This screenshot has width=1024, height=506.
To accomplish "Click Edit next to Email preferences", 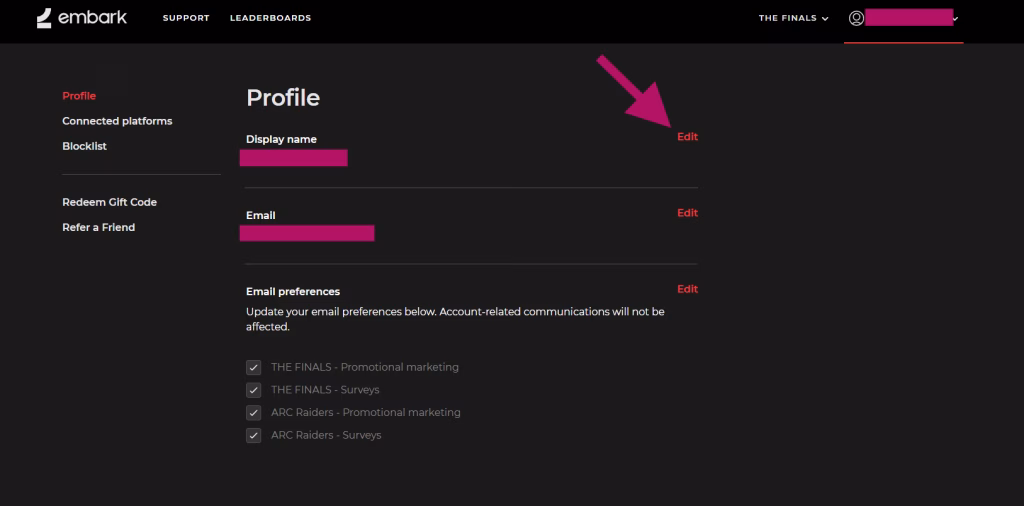I will click(687, 289).
